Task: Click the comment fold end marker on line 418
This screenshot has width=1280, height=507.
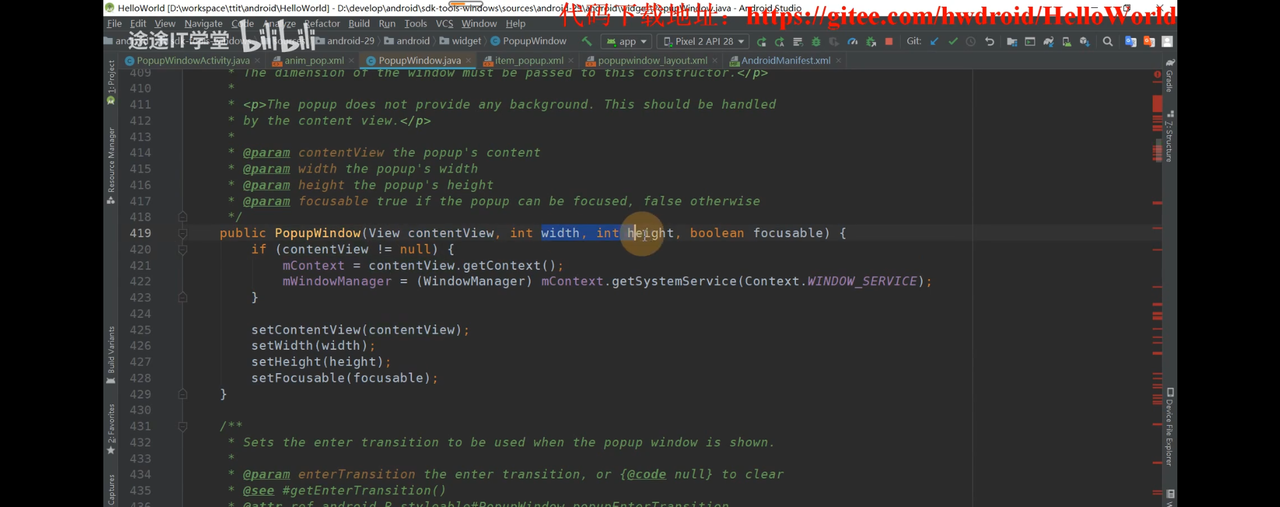Action: [x=183, y=217]
